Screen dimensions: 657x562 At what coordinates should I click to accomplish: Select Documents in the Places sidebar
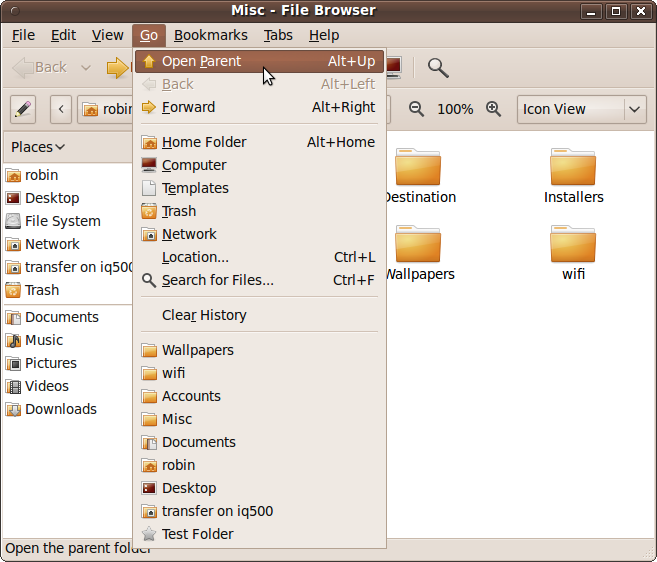[67, 317]
